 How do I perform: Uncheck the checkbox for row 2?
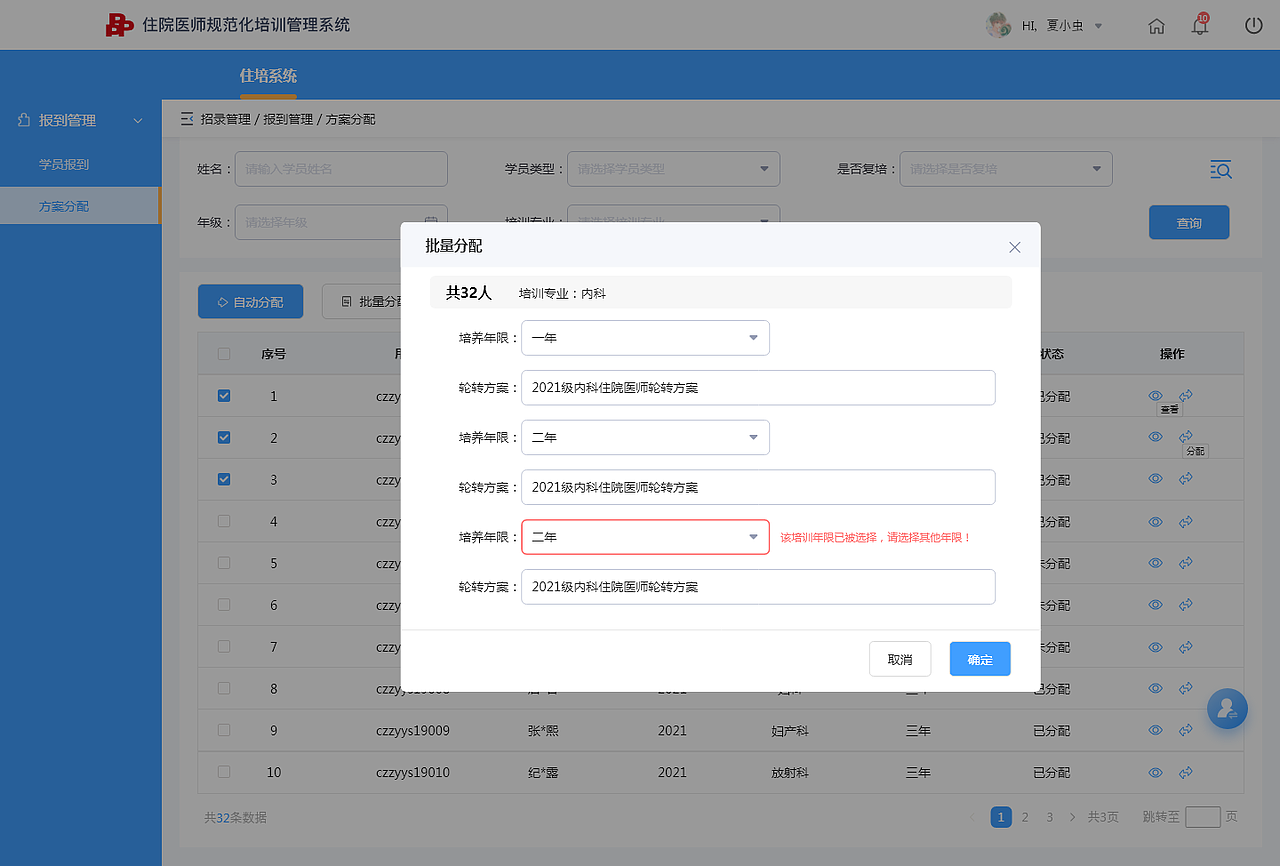pyautogui.click(x=224, y=437)
